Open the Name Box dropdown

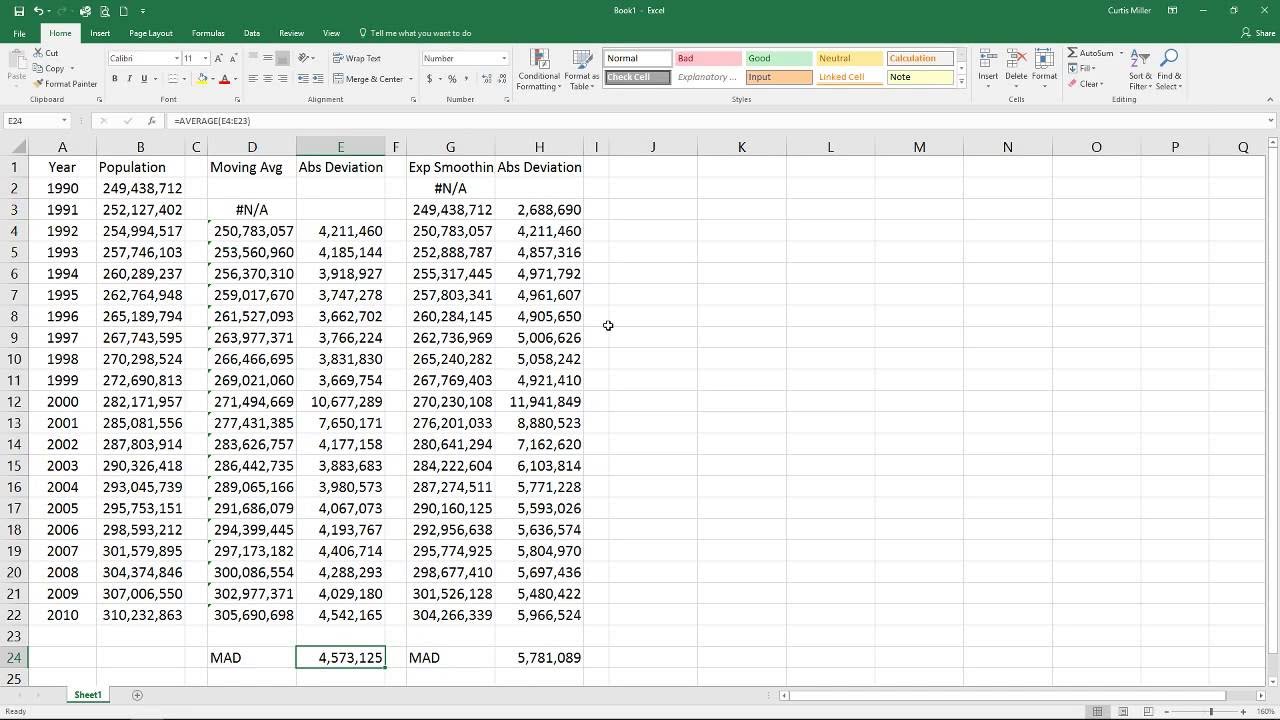[x=63, y=121]
